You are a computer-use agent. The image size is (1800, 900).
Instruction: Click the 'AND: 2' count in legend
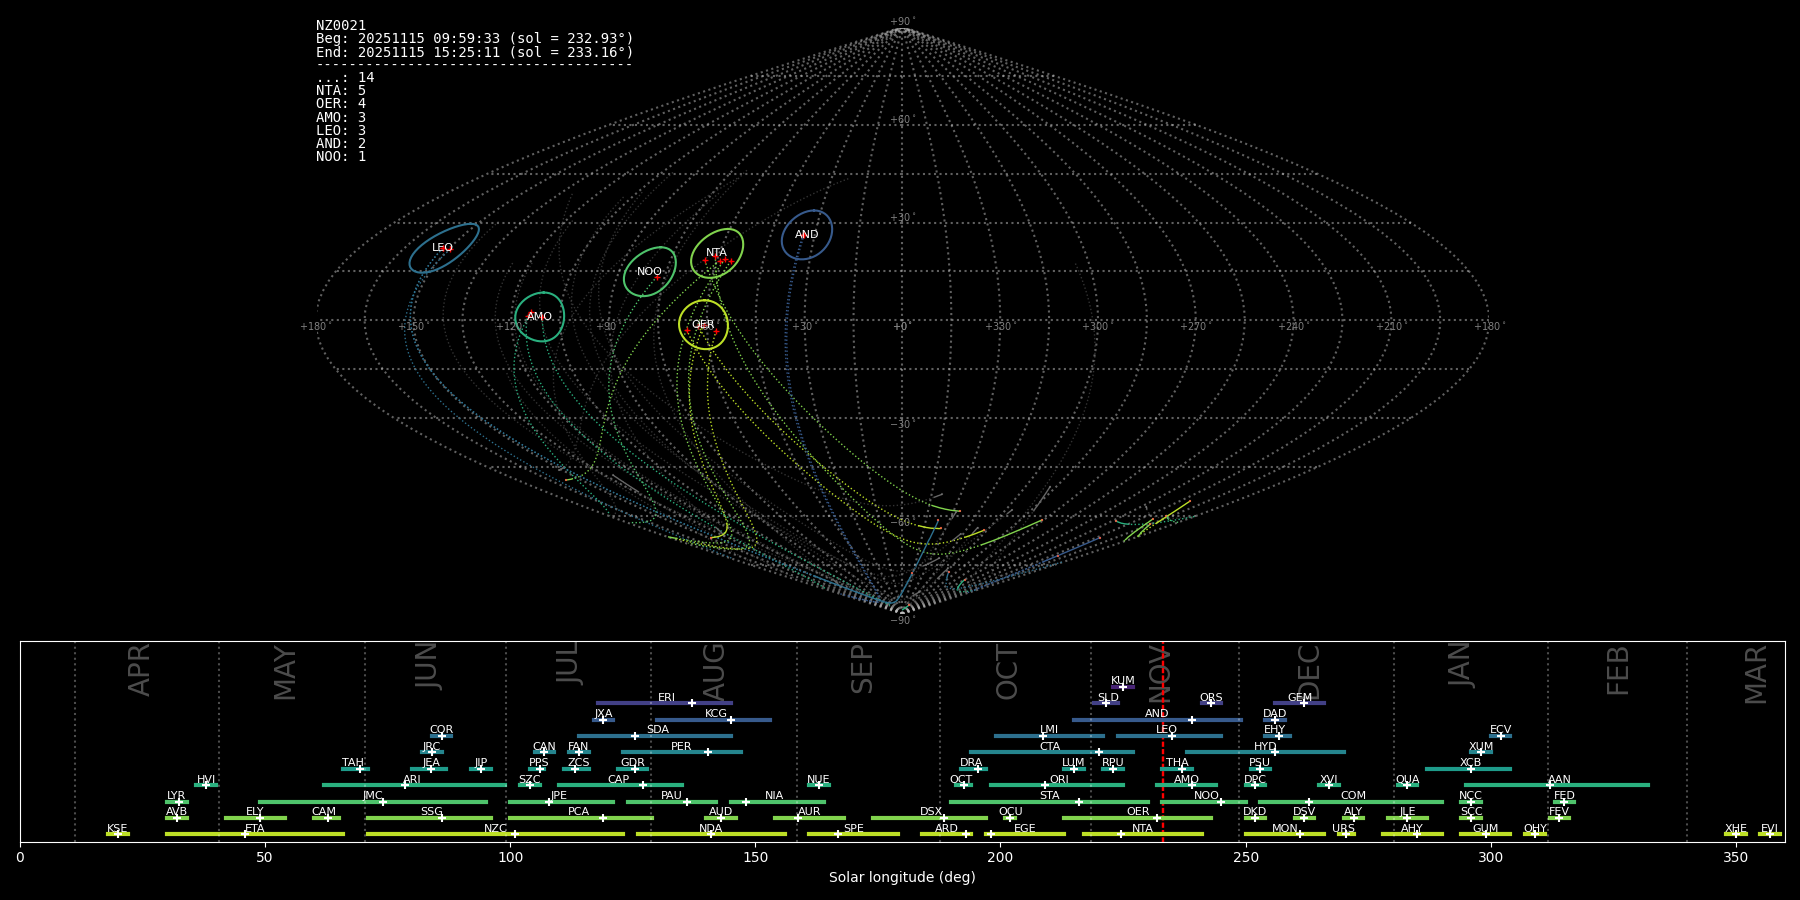341,143
